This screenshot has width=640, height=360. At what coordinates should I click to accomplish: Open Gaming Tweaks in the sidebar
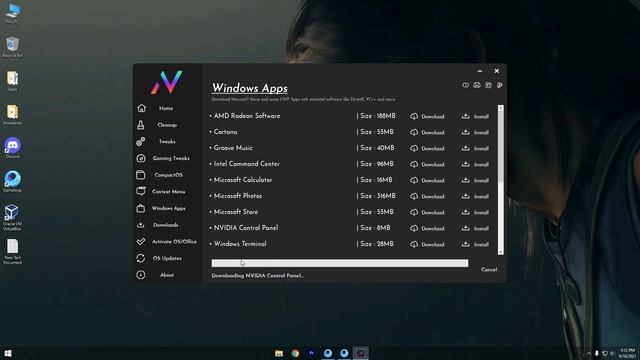coord(171,158)
